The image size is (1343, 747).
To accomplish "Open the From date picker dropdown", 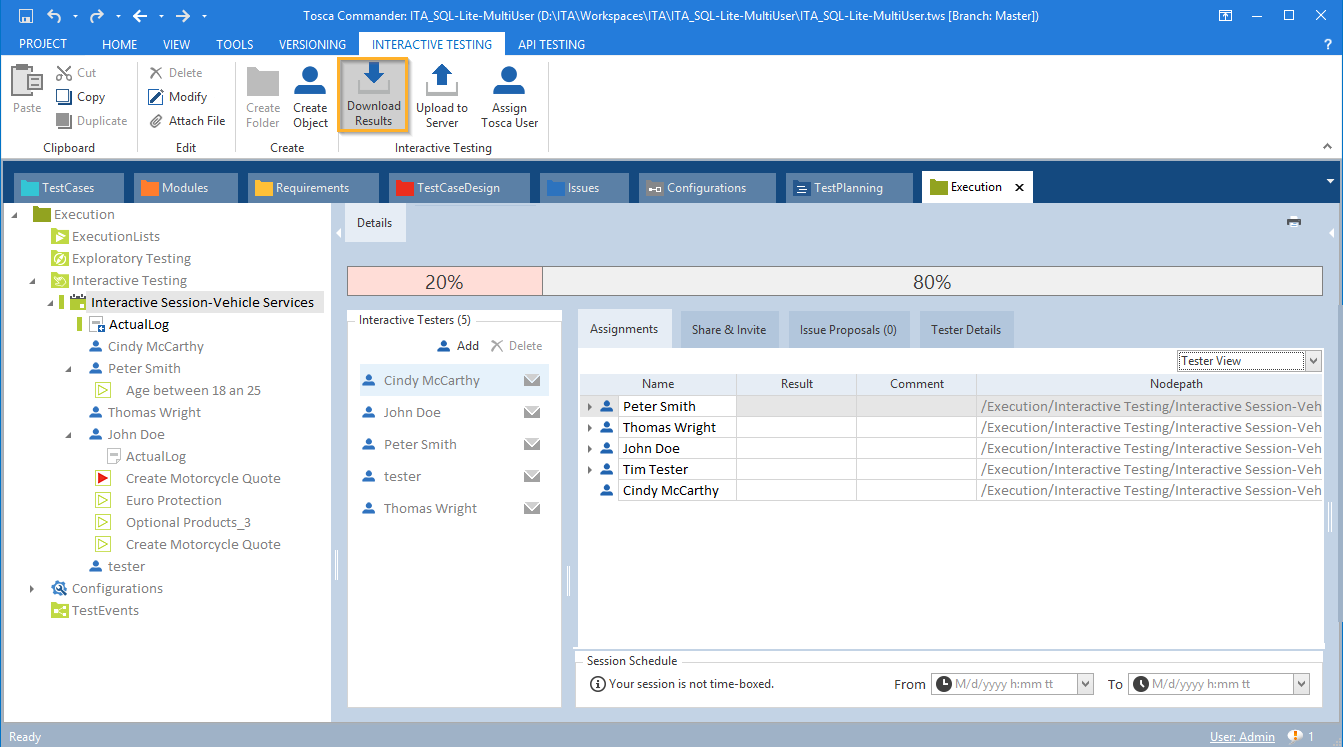I will pos(1085,684).
